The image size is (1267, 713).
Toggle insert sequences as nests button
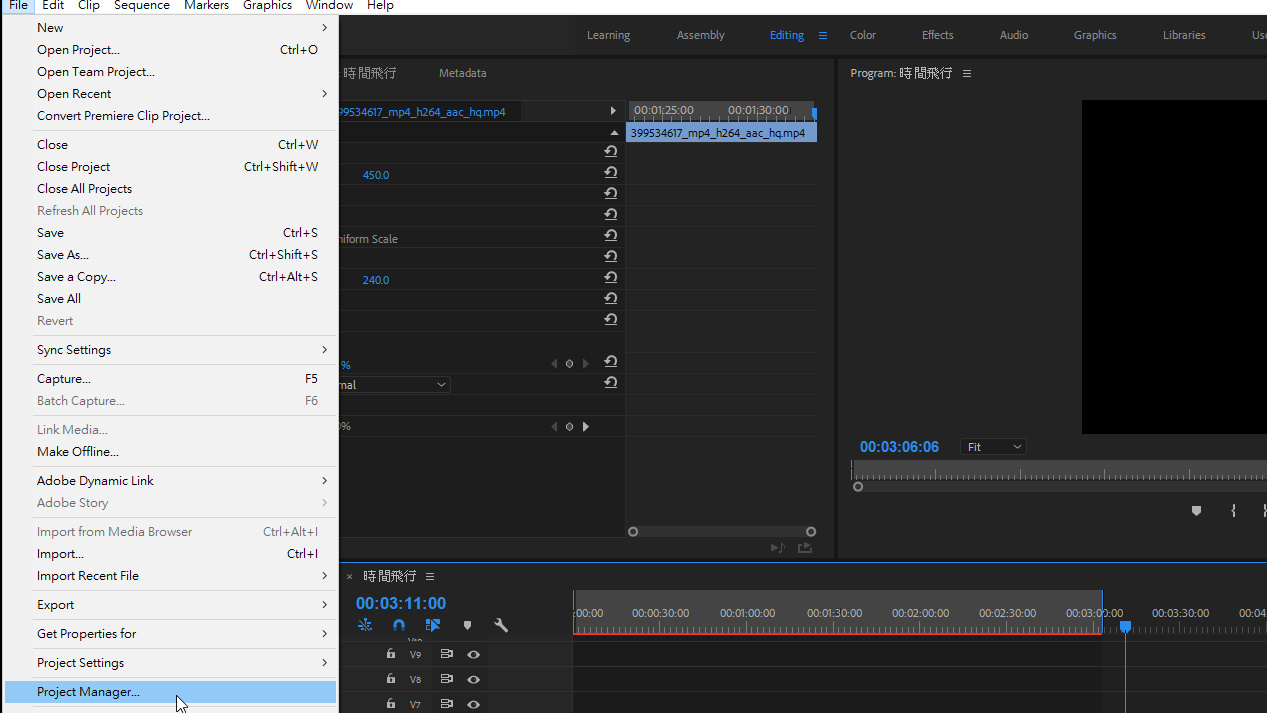click(x=365, y=625)
